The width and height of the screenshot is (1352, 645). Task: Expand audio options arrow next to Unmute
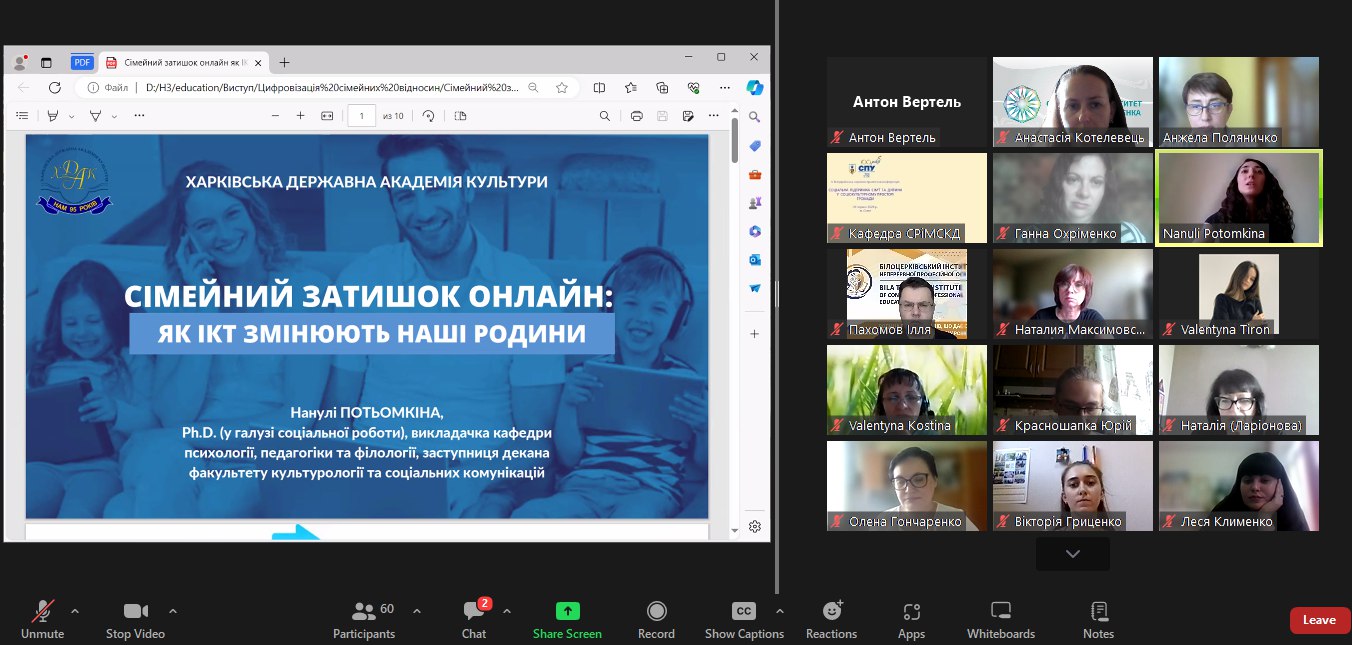[x=75, y=611]
